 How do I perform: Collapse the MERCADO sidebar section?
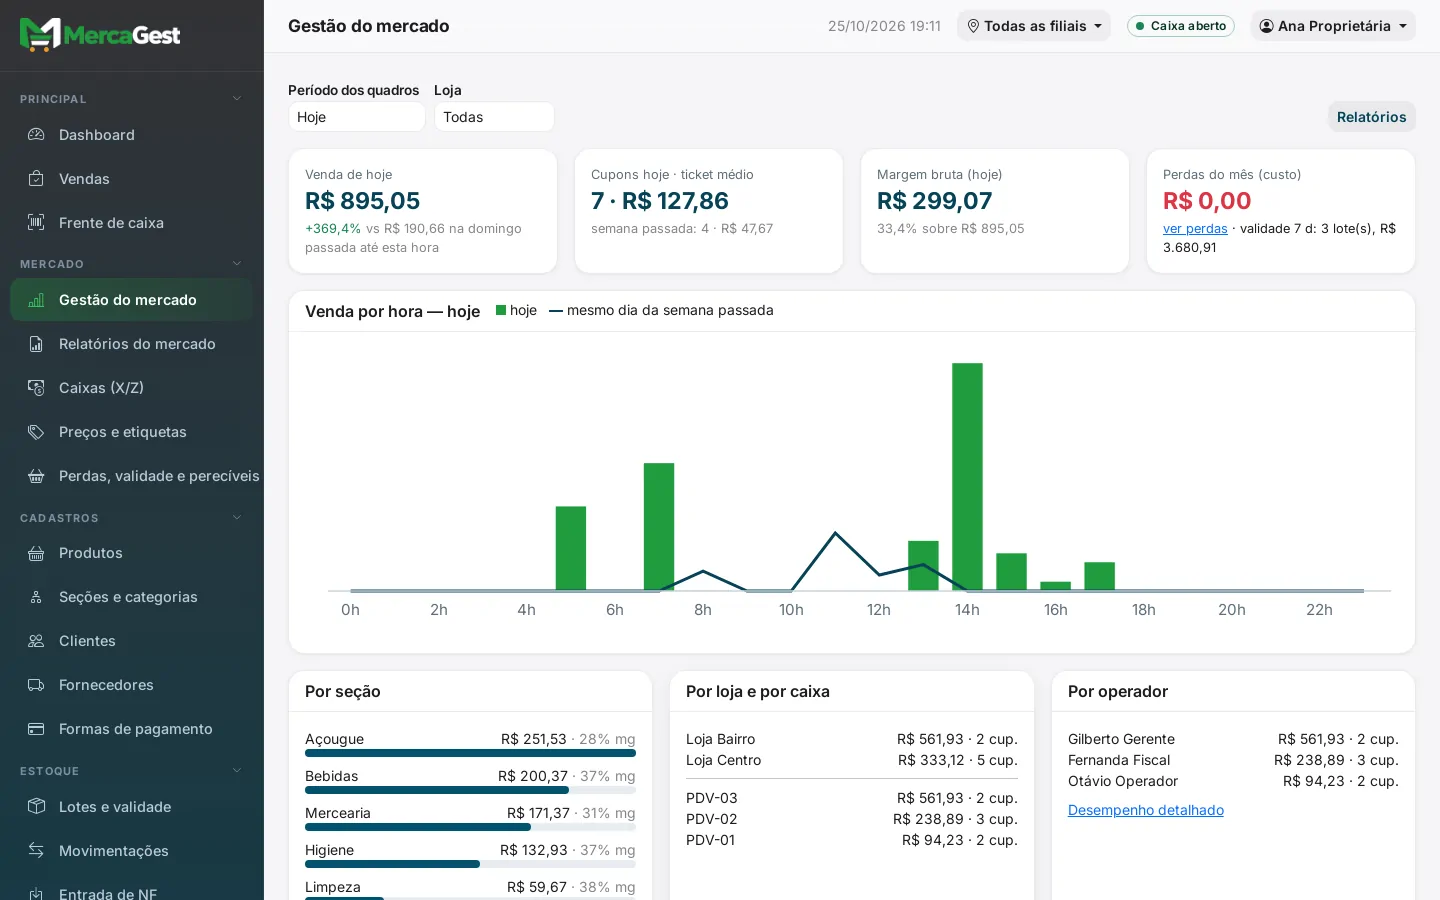237,264
